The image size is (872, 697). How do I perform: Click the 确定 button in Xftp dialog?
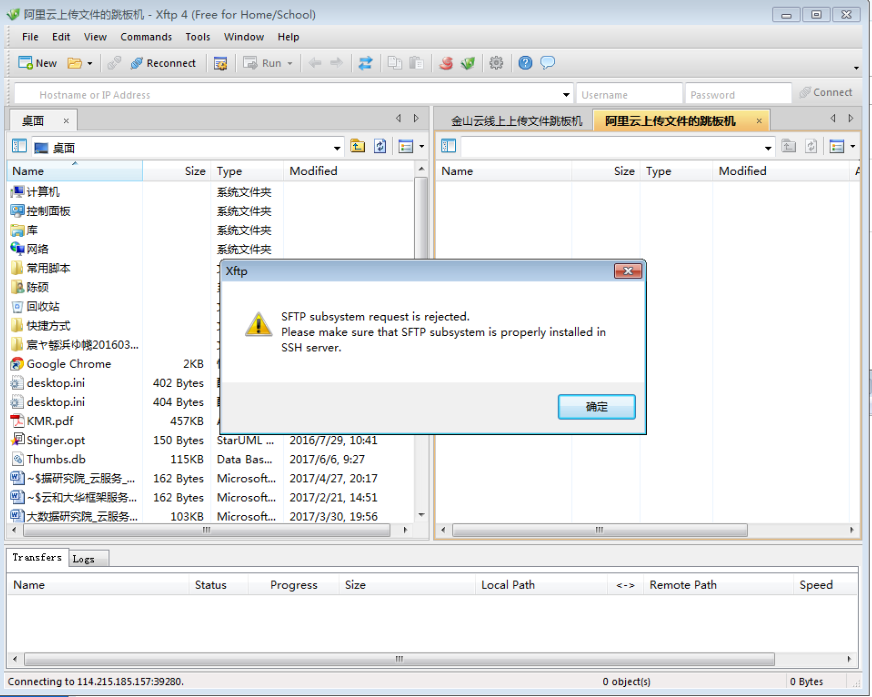(597, 407)
